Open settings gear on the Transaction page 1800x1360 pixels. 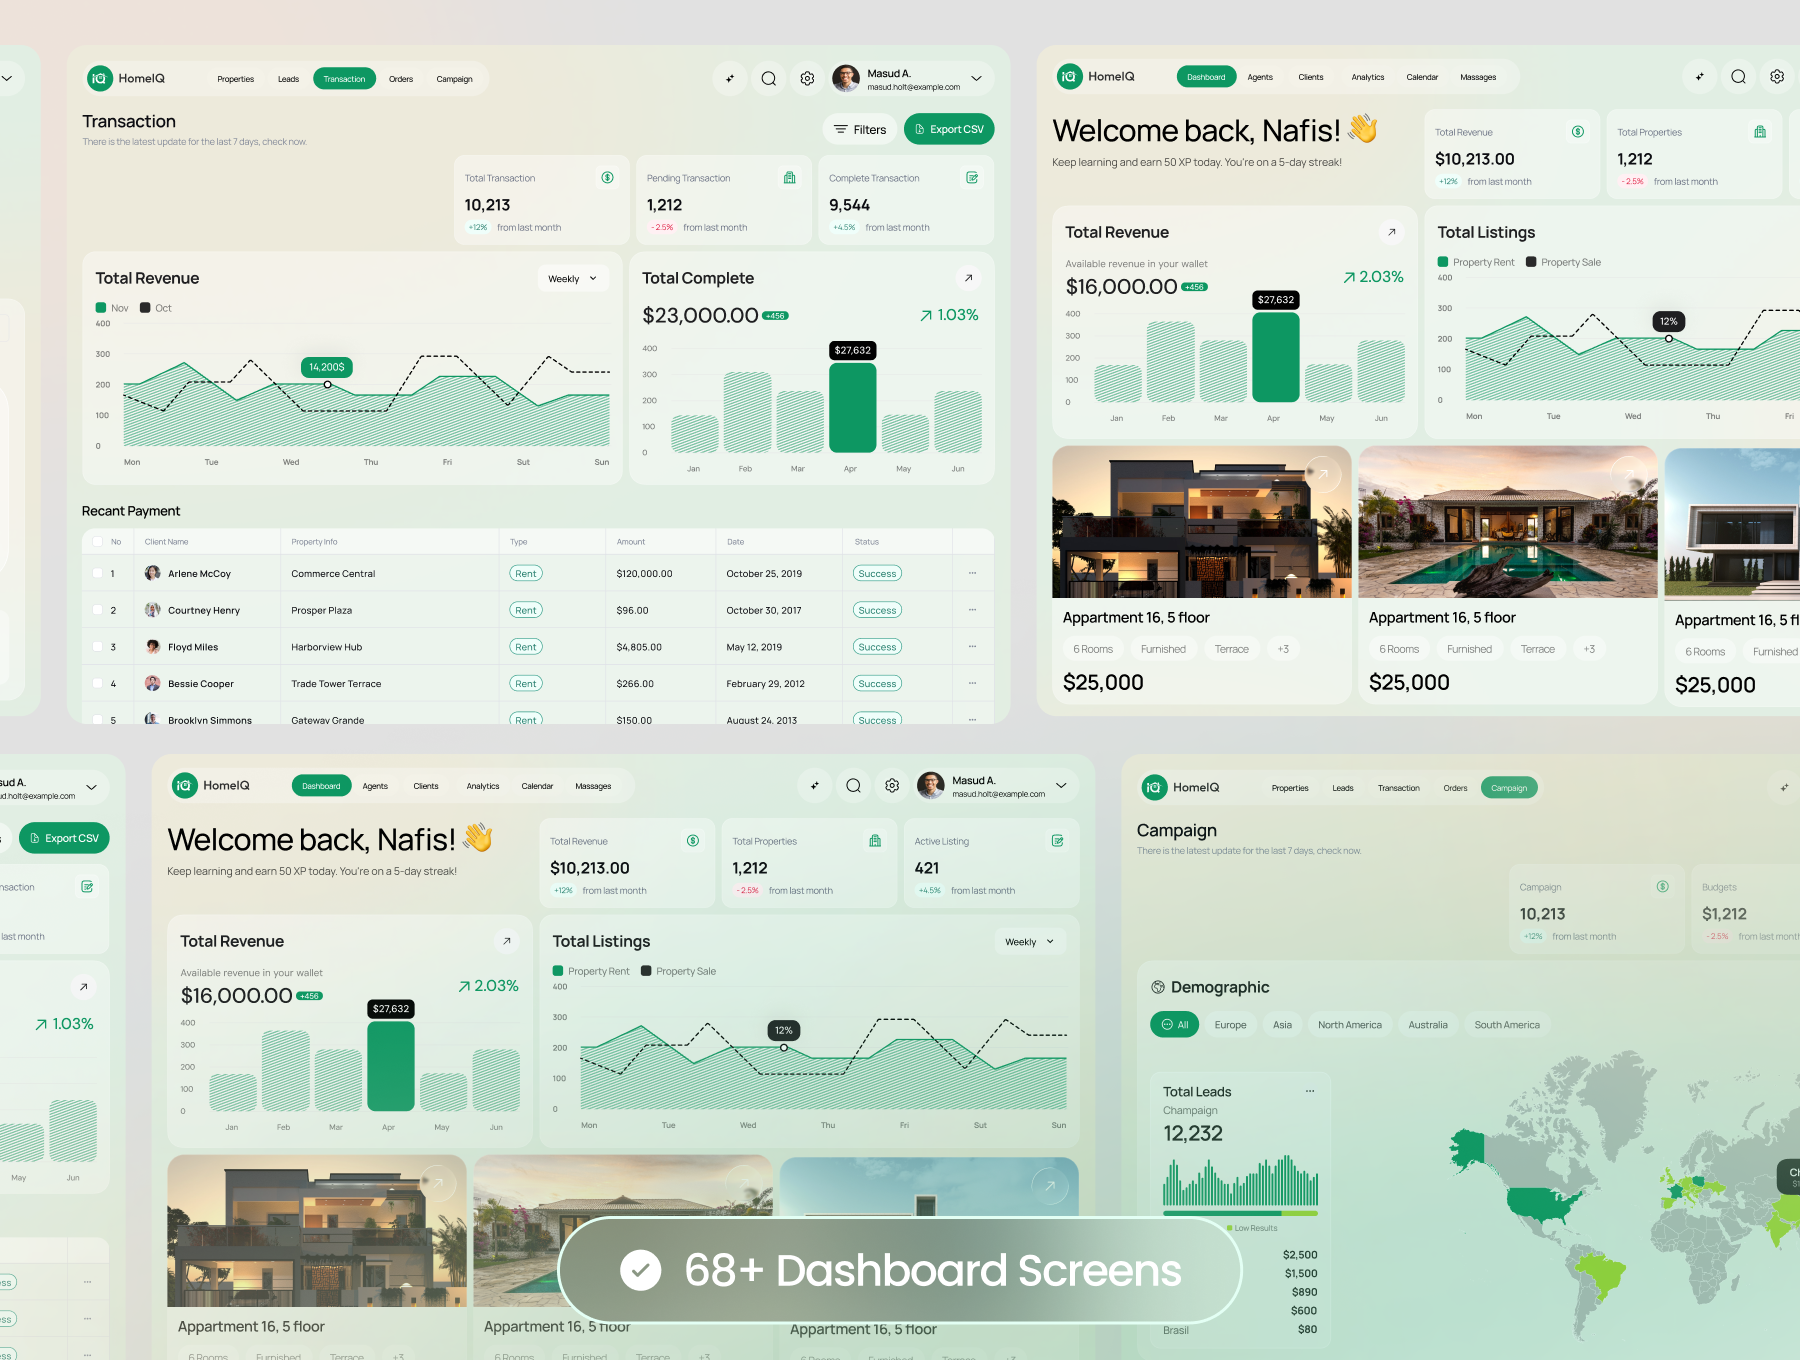tap(807, 79)
